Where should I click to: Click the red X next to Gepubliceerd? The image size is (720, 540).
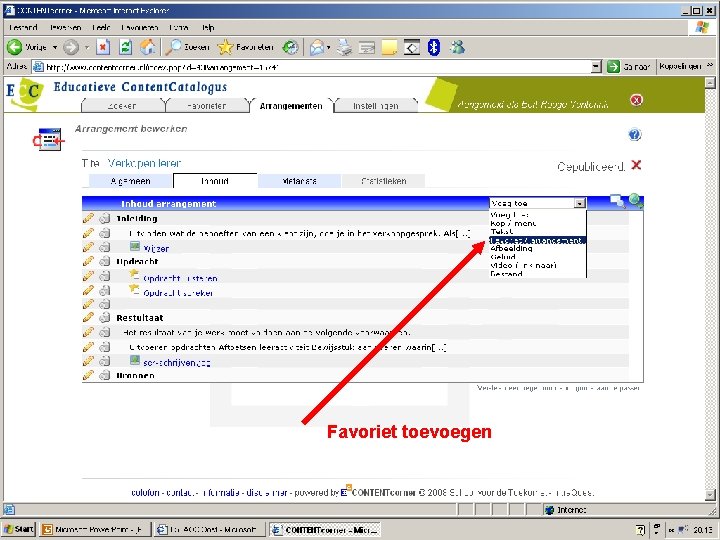tap(636, 165)
